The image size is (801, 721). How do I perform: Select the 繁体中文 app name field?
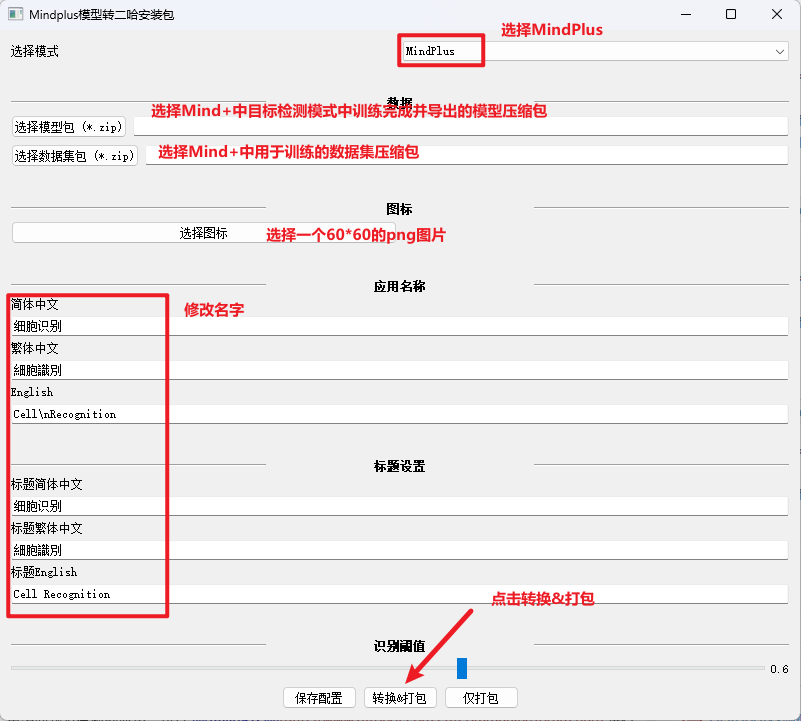coord(400,370)
